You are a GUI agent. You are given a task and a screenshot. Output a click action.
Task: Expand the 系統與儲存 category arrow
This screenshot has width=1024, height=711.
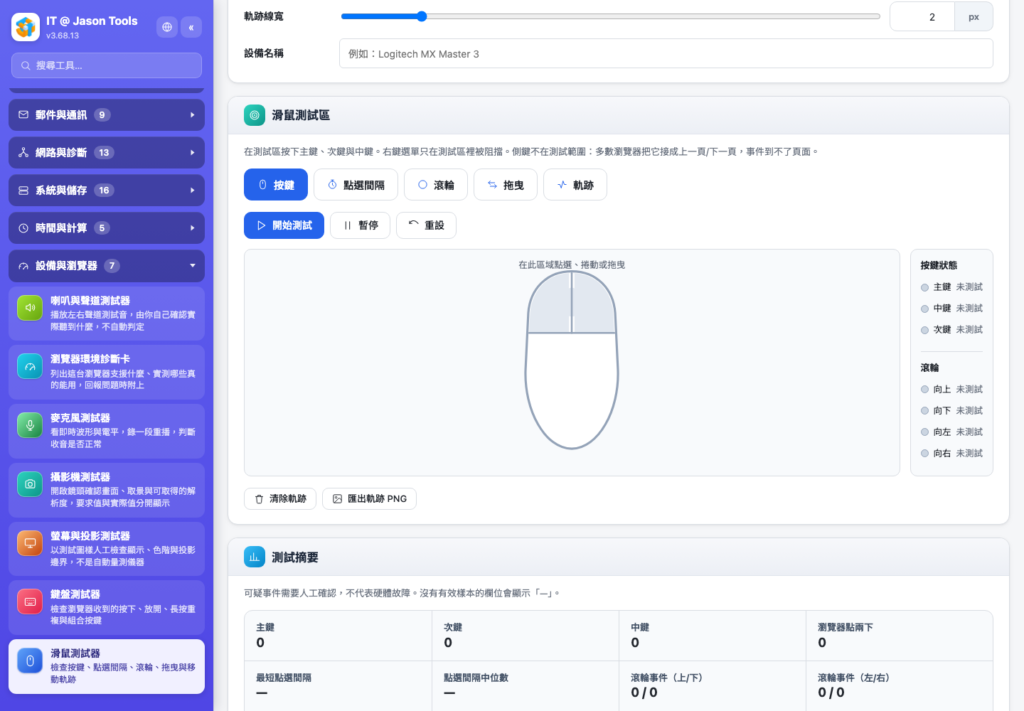pos(192,191)
